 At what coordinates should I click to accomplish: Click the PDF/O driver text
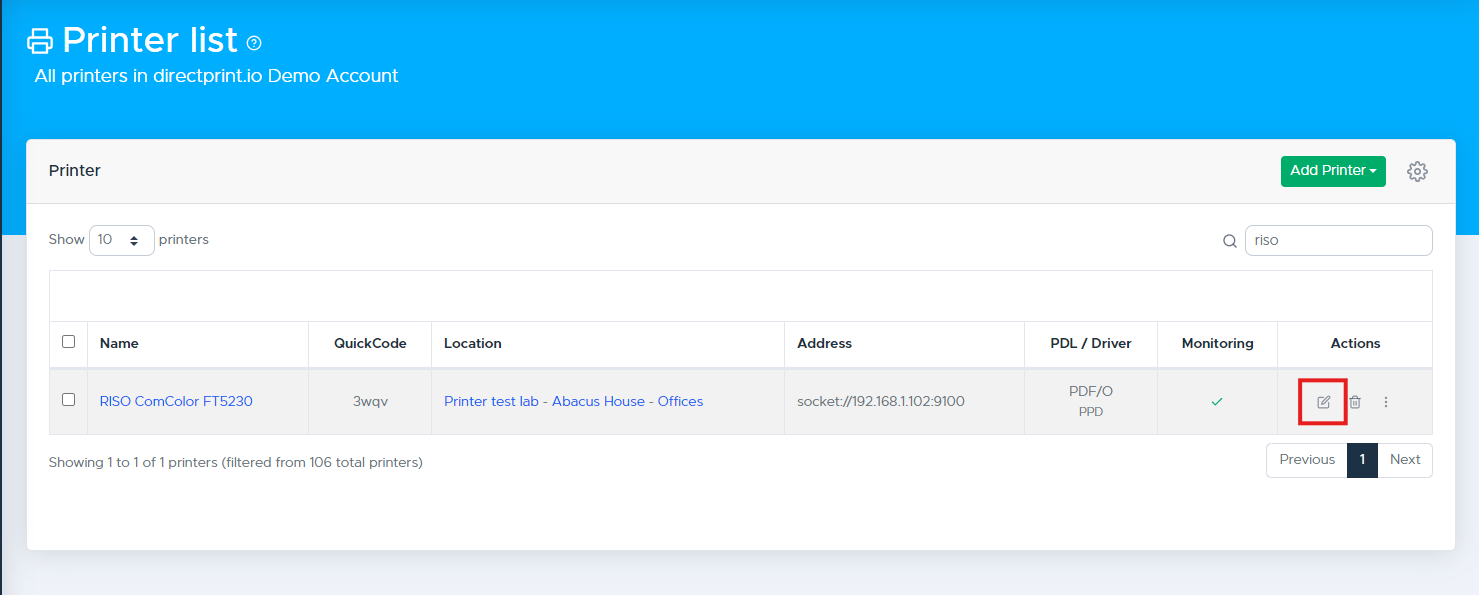[1091, 392]
